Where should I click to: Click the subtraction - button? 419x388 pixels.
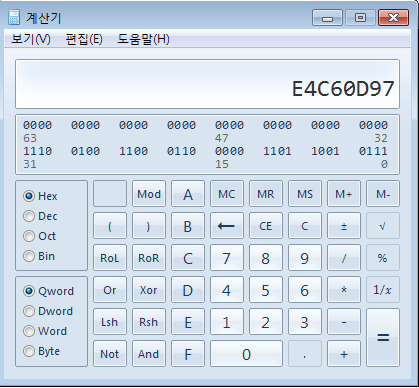[x=344, y=322]
